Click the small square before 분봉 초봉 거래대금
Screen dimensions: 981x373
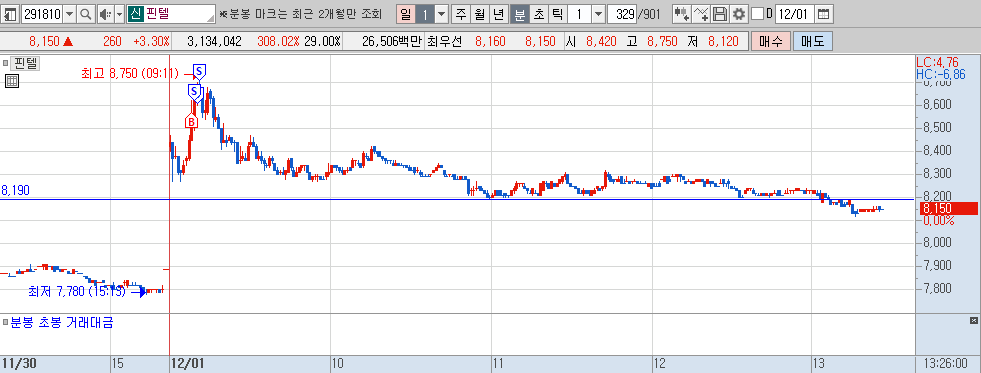[6, 323]
